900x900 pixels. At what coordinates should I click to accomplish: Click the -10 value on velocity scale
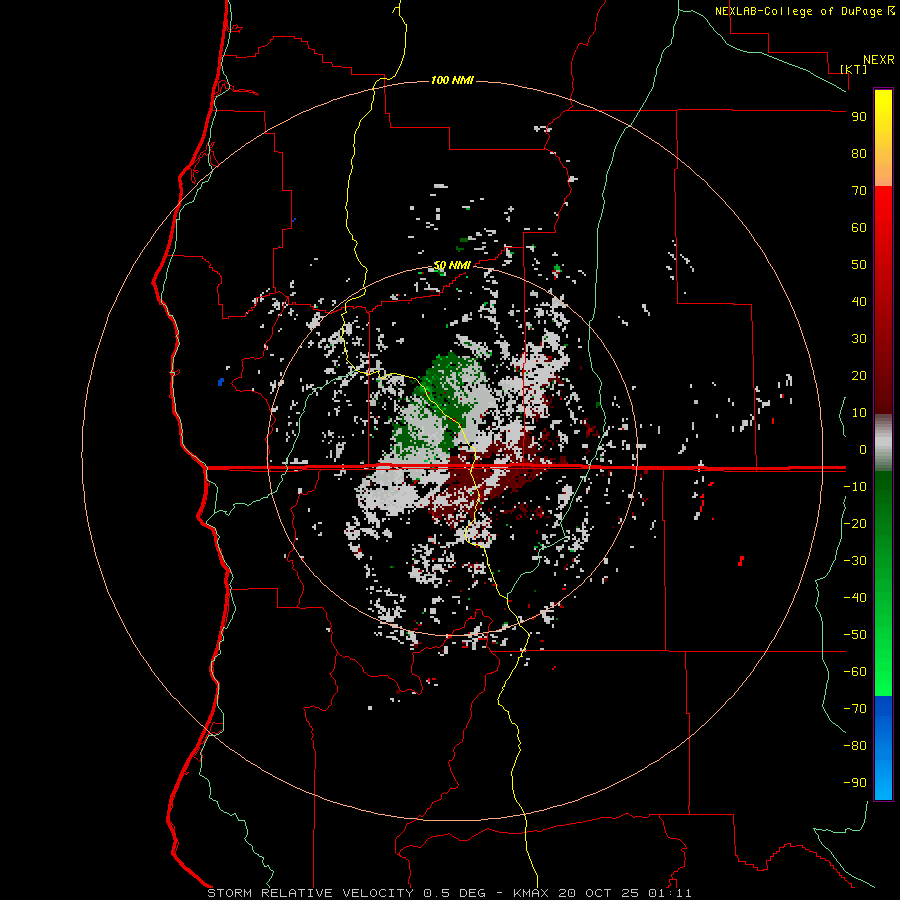(855, 487)
